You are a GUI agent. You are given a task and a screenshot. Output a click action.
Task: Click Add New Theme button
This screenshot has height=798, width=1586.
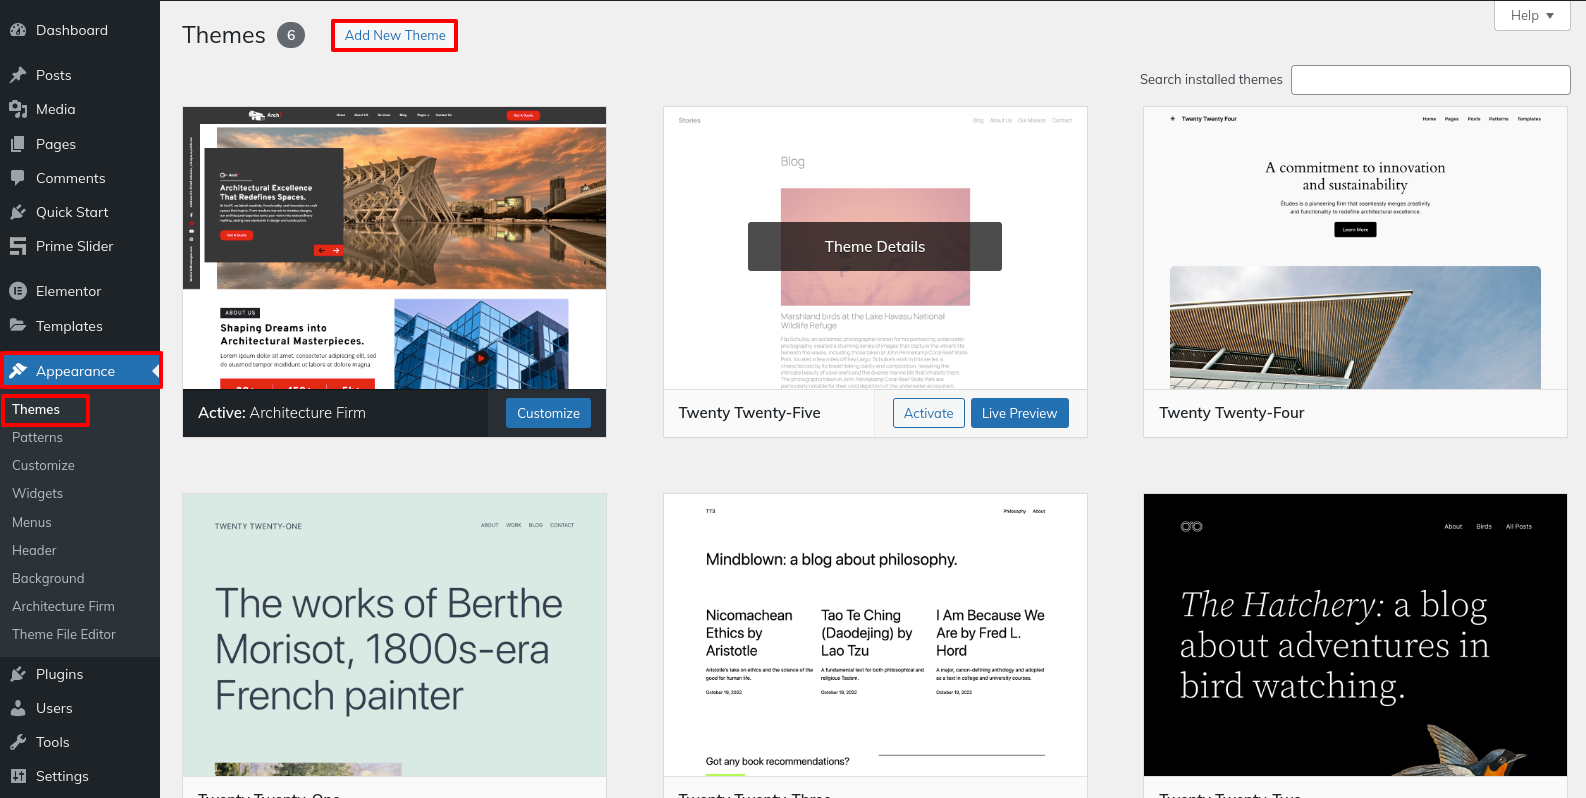(395, 35)
